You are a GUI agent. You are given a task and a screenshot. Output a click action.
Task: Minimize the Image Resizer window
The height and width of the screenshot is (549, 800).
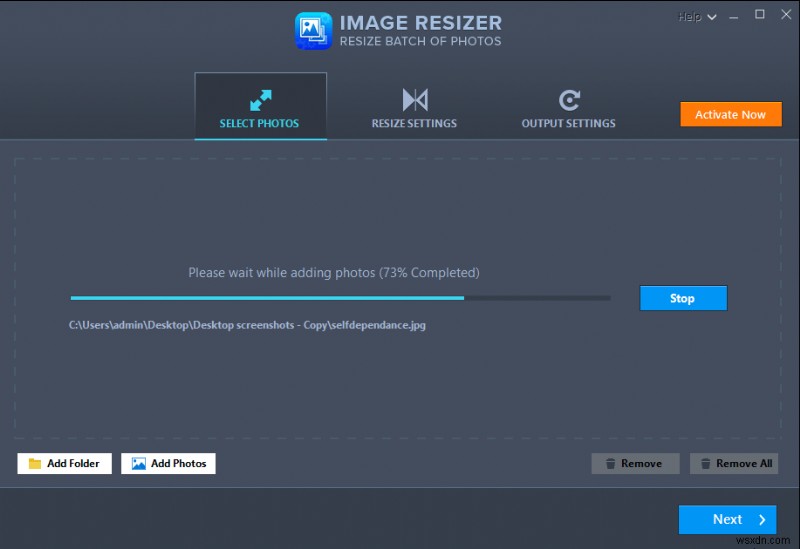[x=734, y=17]
